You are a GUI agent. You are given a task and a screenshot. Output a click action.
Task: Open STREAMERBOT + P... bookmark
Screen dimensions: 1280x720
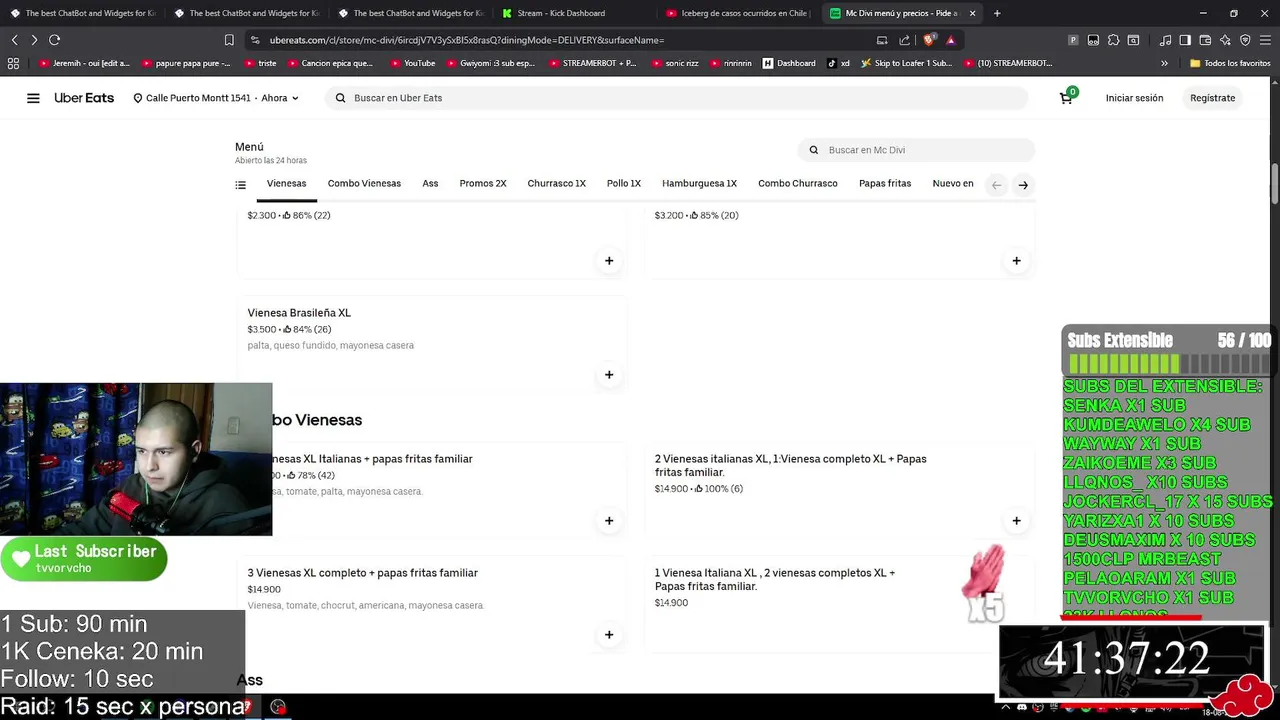592,63
